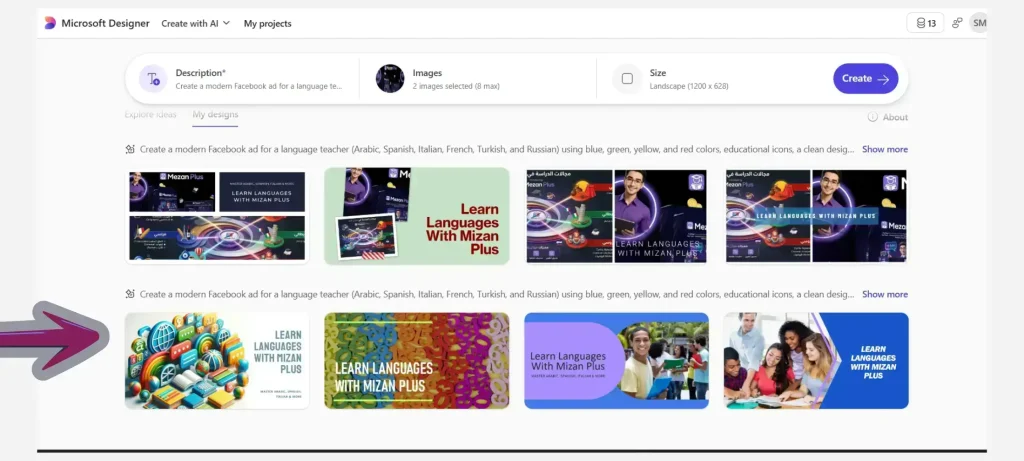Go to My projects
Viewport: 1024px width, 461px height.
coord(268,24)
